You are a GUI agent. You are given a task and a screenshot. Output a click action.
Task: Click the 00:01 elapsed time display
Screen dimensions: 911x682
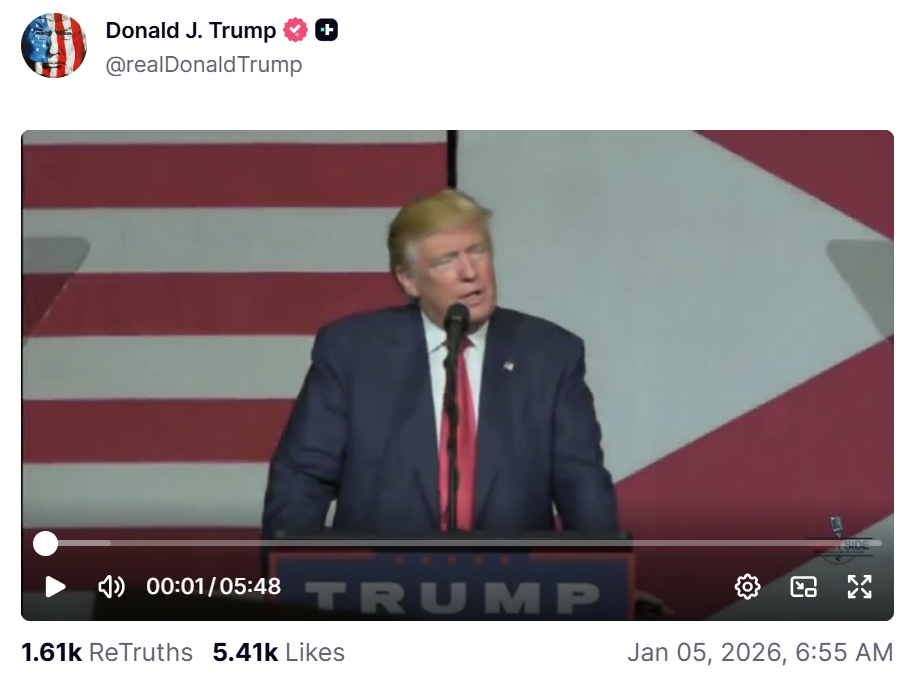click(175, 586)
